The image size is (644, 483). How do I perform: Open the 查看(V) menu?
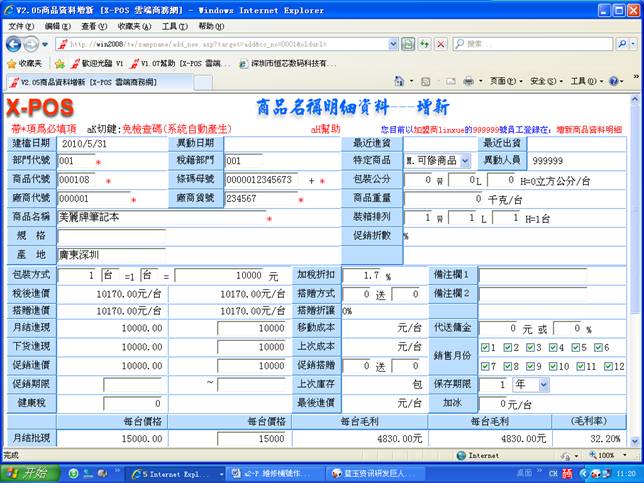point(94,26)
